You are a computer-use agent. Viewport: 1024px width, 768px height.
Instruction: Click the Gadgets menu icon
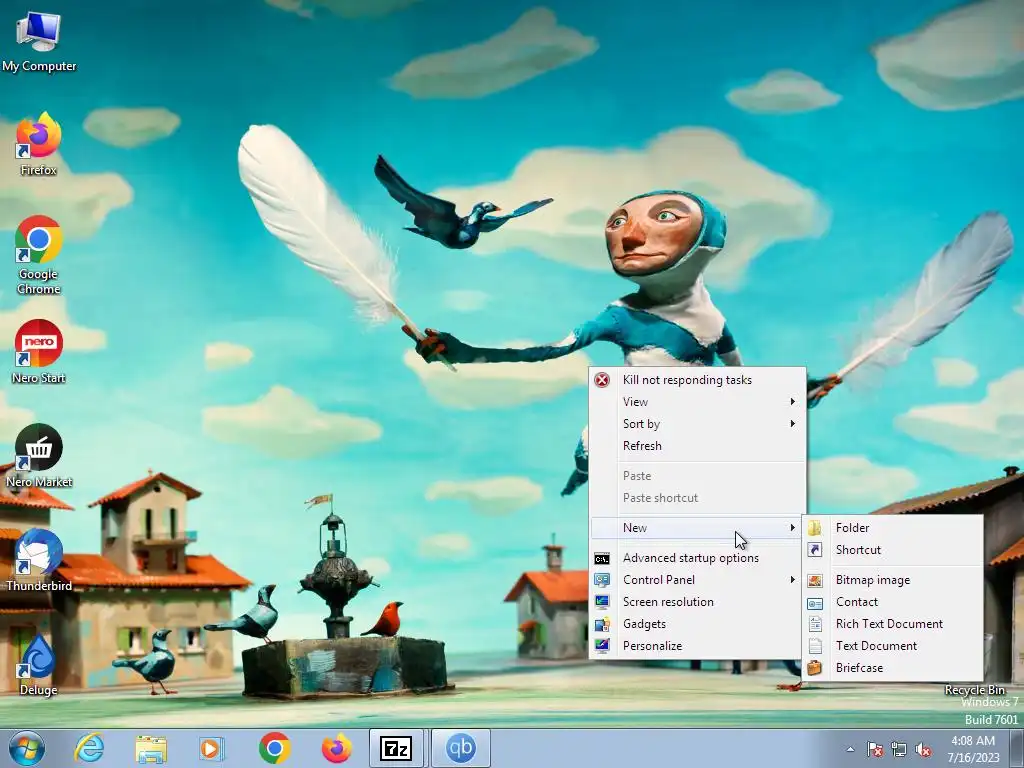pos(601,624)
